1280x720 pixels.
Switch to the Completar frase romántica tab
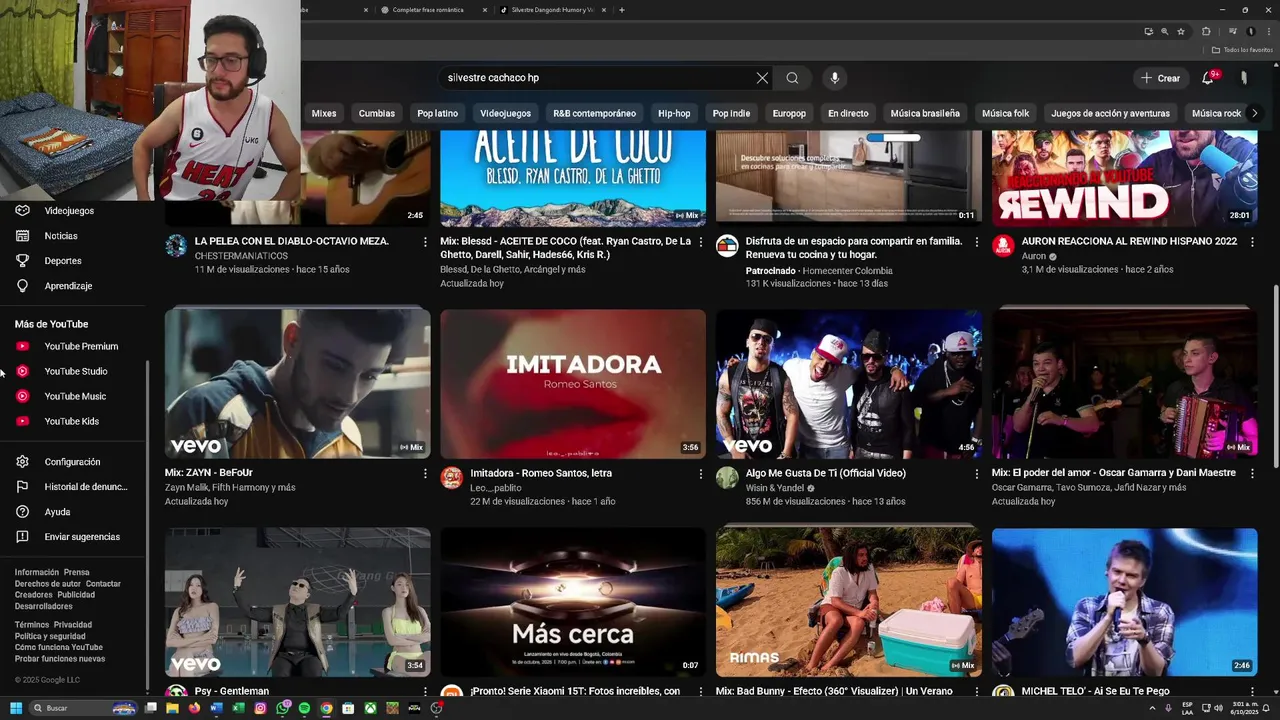pyautogui.click(x=428, y=10)
